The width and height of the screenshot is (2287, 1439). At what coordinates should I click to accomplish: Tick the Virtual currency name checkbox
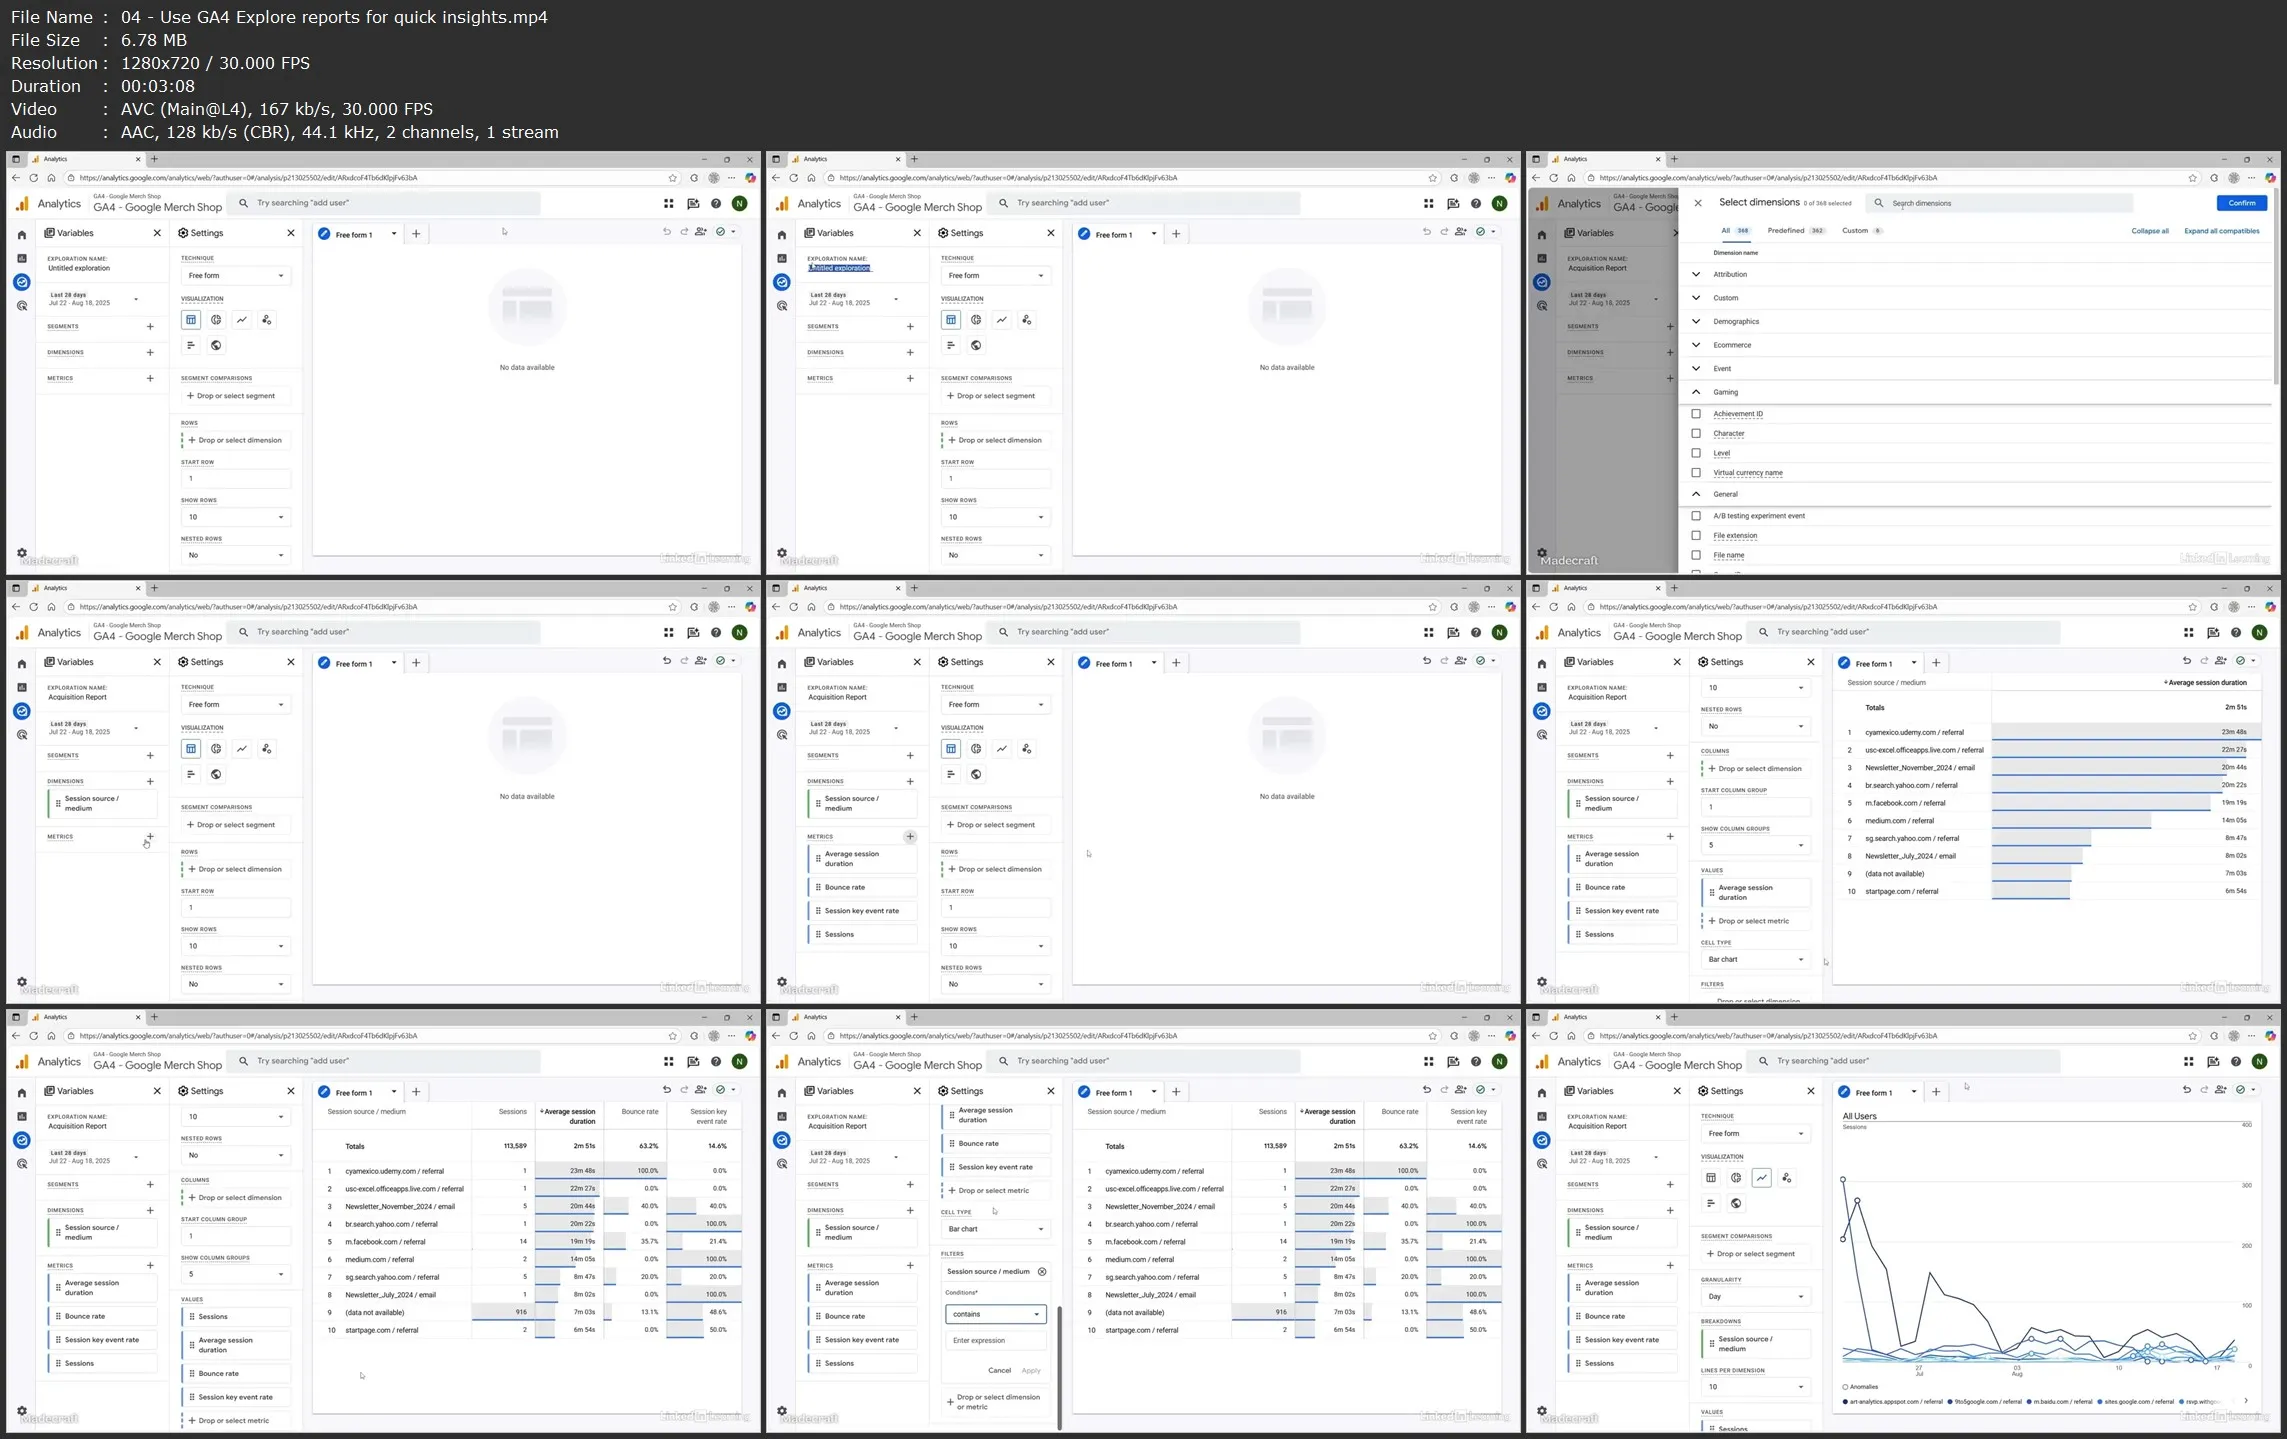coord(1696,473)
